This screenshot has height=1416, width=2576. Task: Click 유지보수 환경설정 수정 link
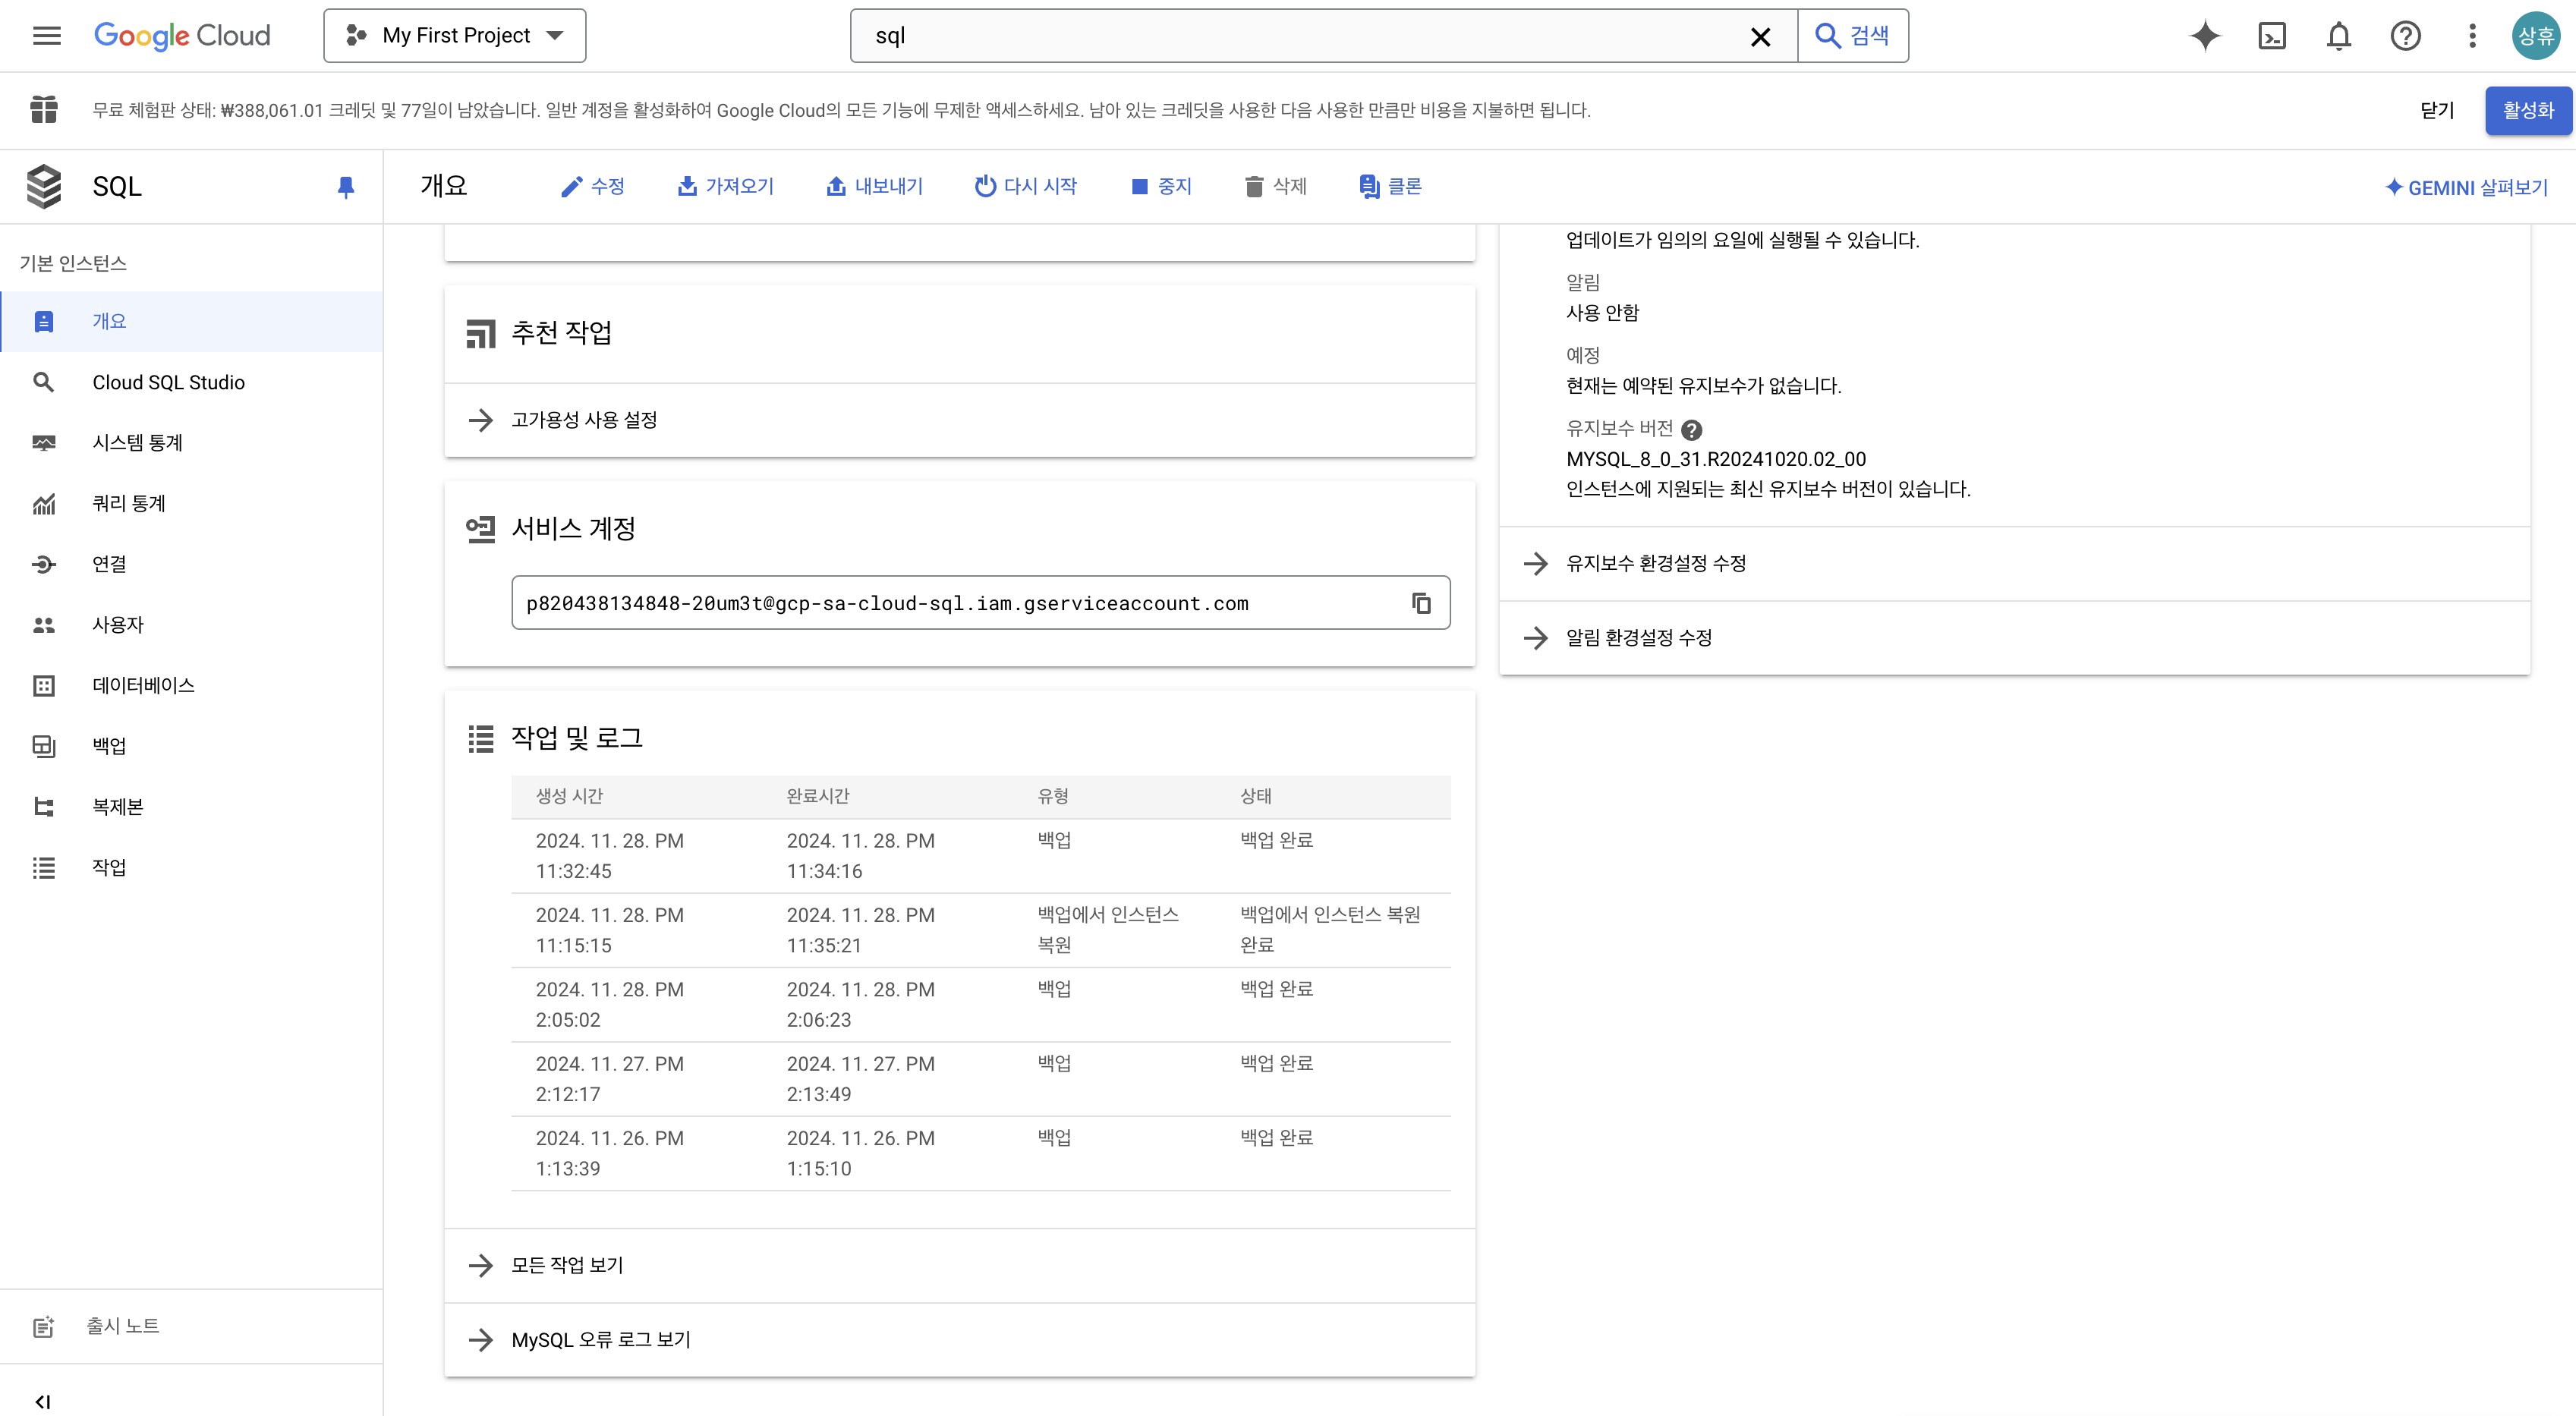coord(2015,563)
